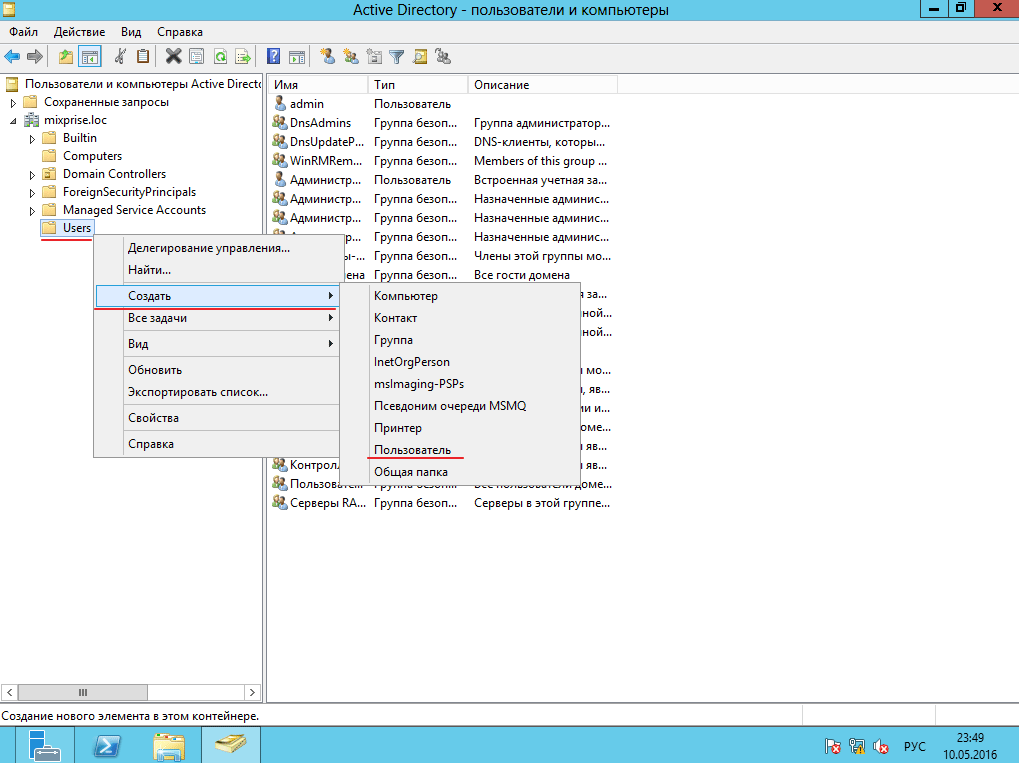Choose Пользователь in the Создать submenu

pos(412,450)
